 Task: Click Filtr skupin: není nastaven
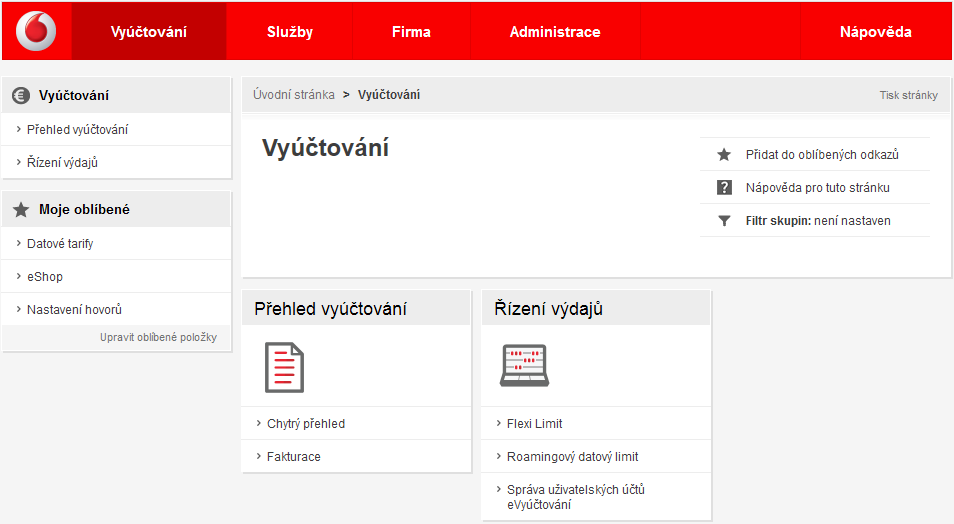[x=818, y=220]
